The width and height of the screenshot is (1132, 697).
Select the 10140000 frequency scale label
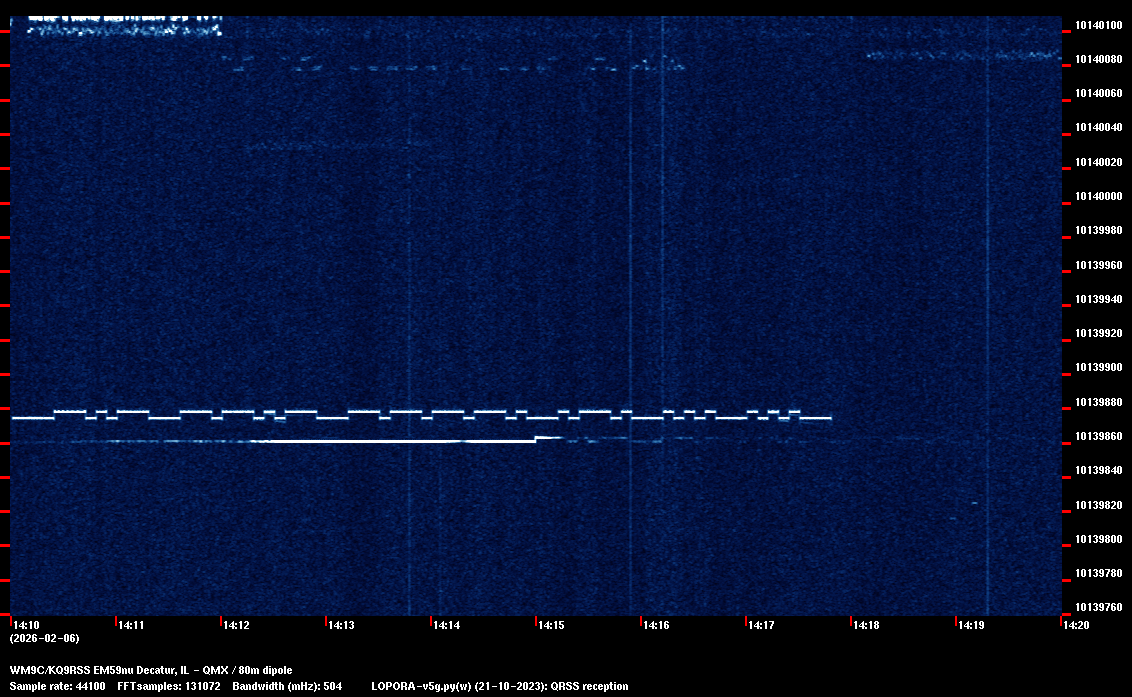(1097, 196)
